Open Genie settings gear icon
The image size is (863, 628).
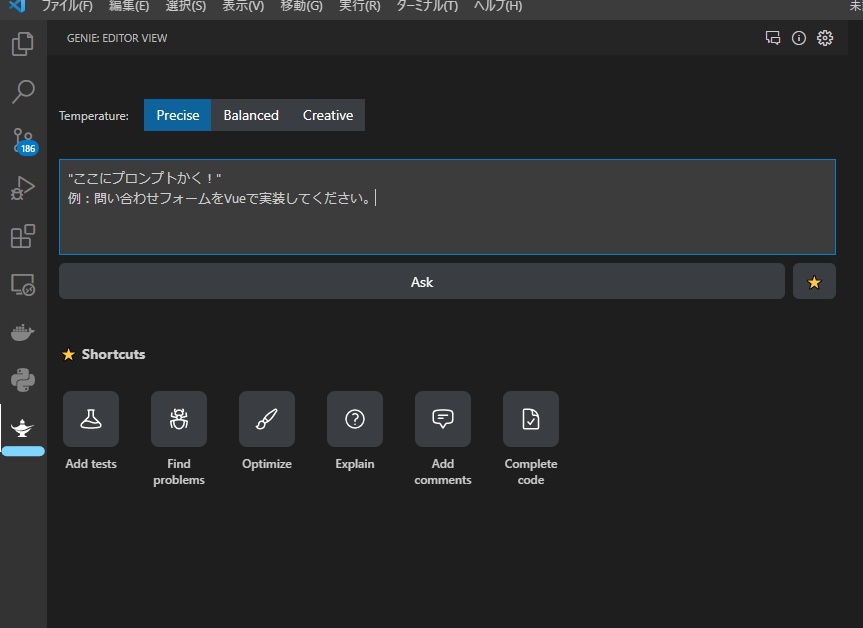[825, 38]
